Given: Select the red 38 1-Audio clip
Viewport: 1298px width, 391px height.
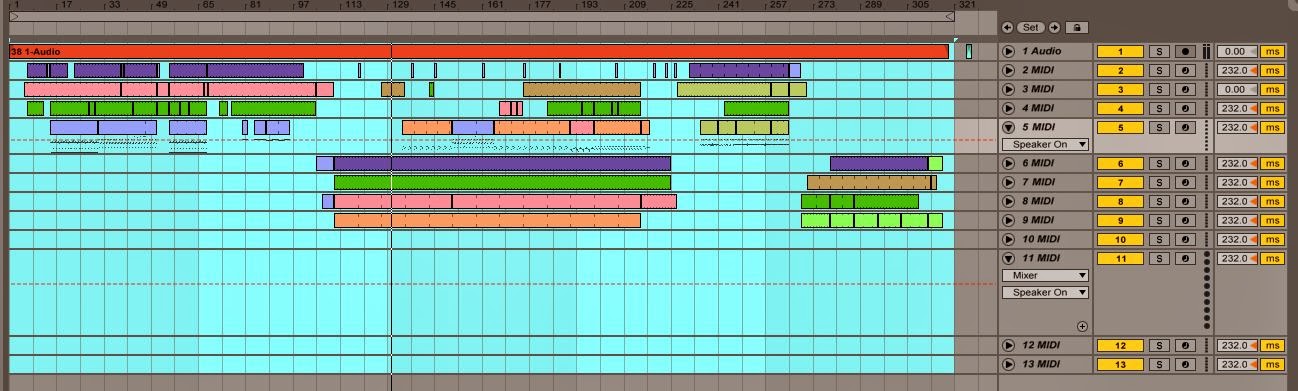Looking at the screenshot, I should tap(479, 51).
